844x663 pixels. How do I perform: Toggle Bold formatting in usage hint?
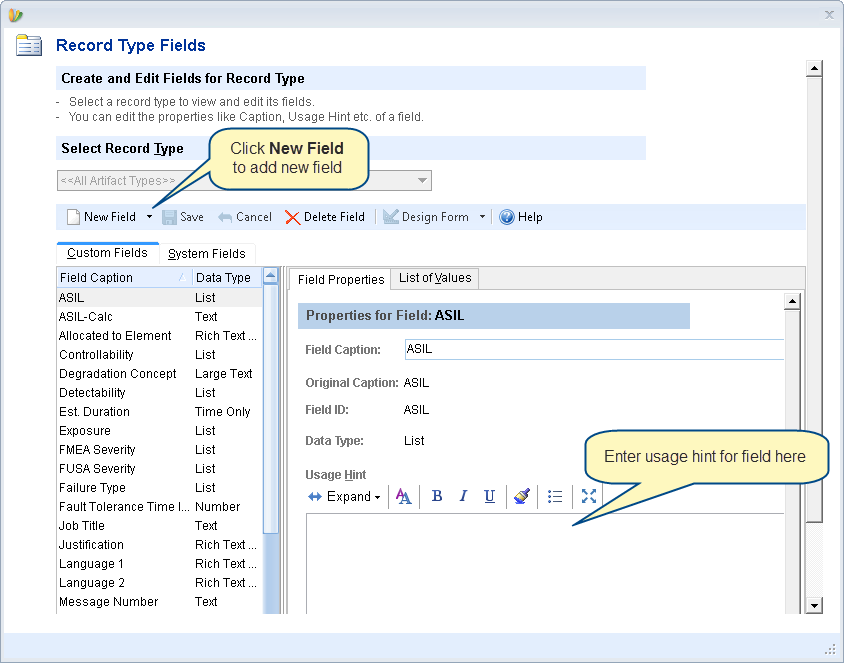(x=437, y=496)
